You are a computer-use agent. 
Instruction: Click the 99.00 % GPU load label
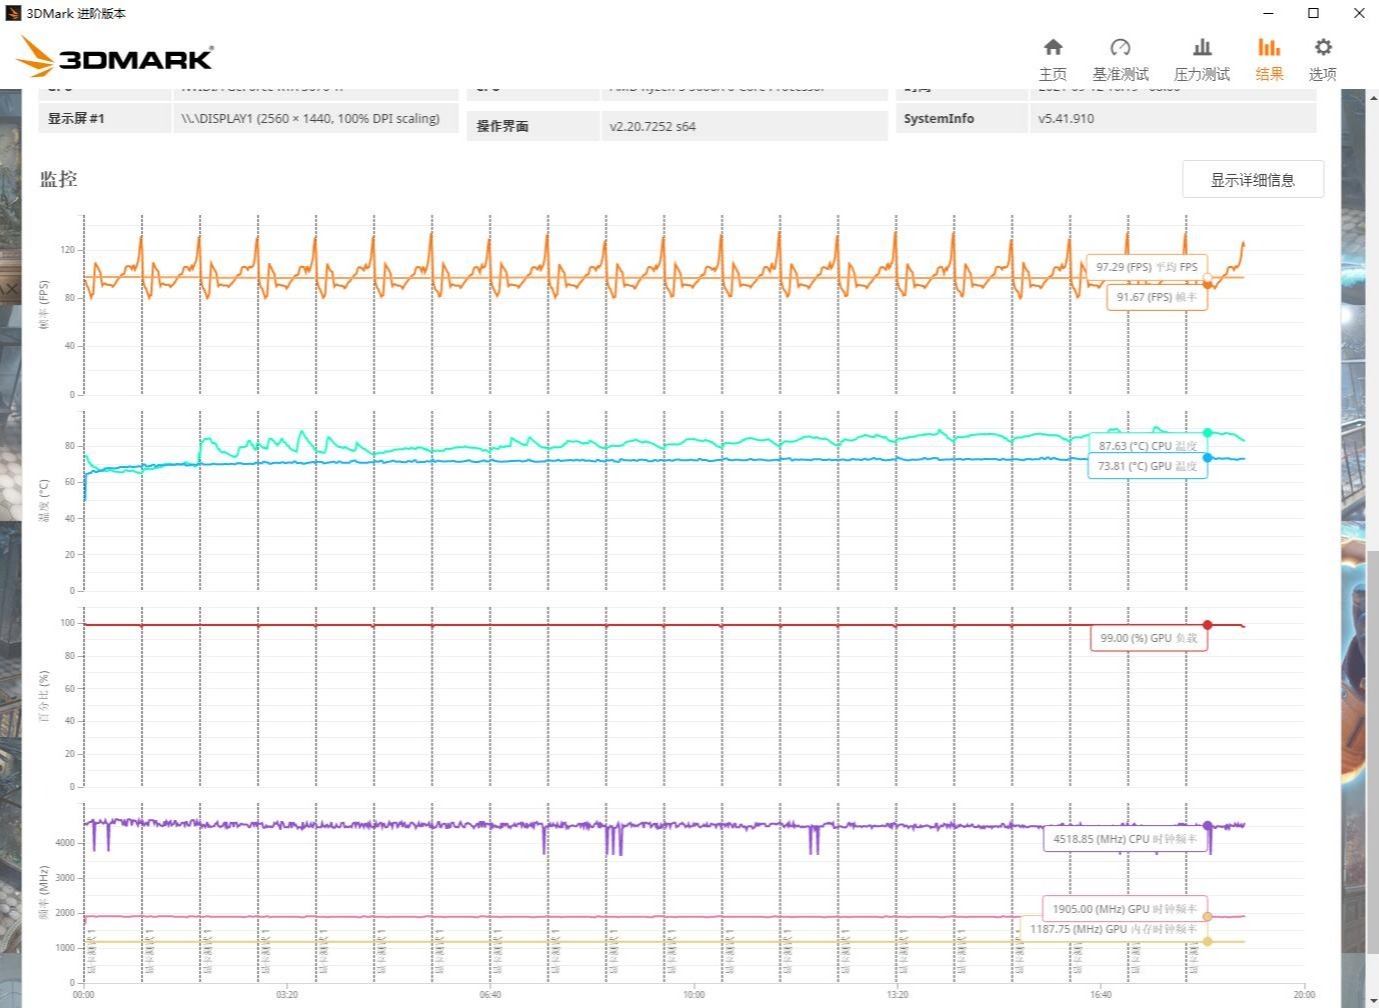pyautogui.click(x=1148, y=638)
